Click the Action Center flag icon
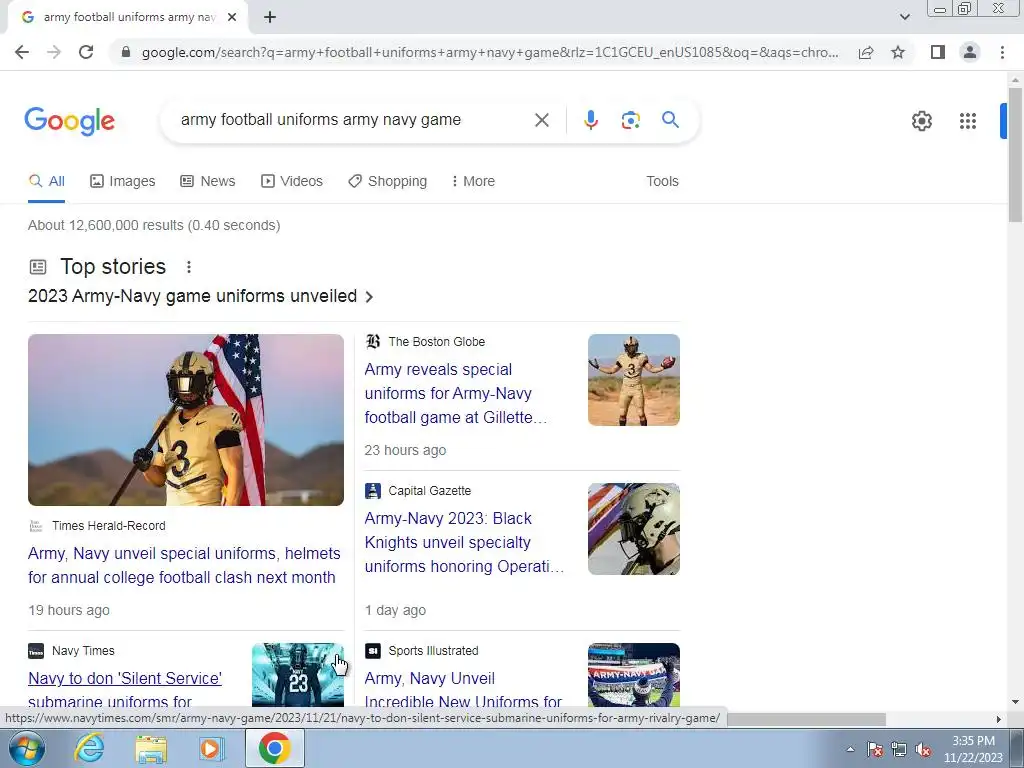This screenshot has height=768, width=1024. (x=875, y=749)
